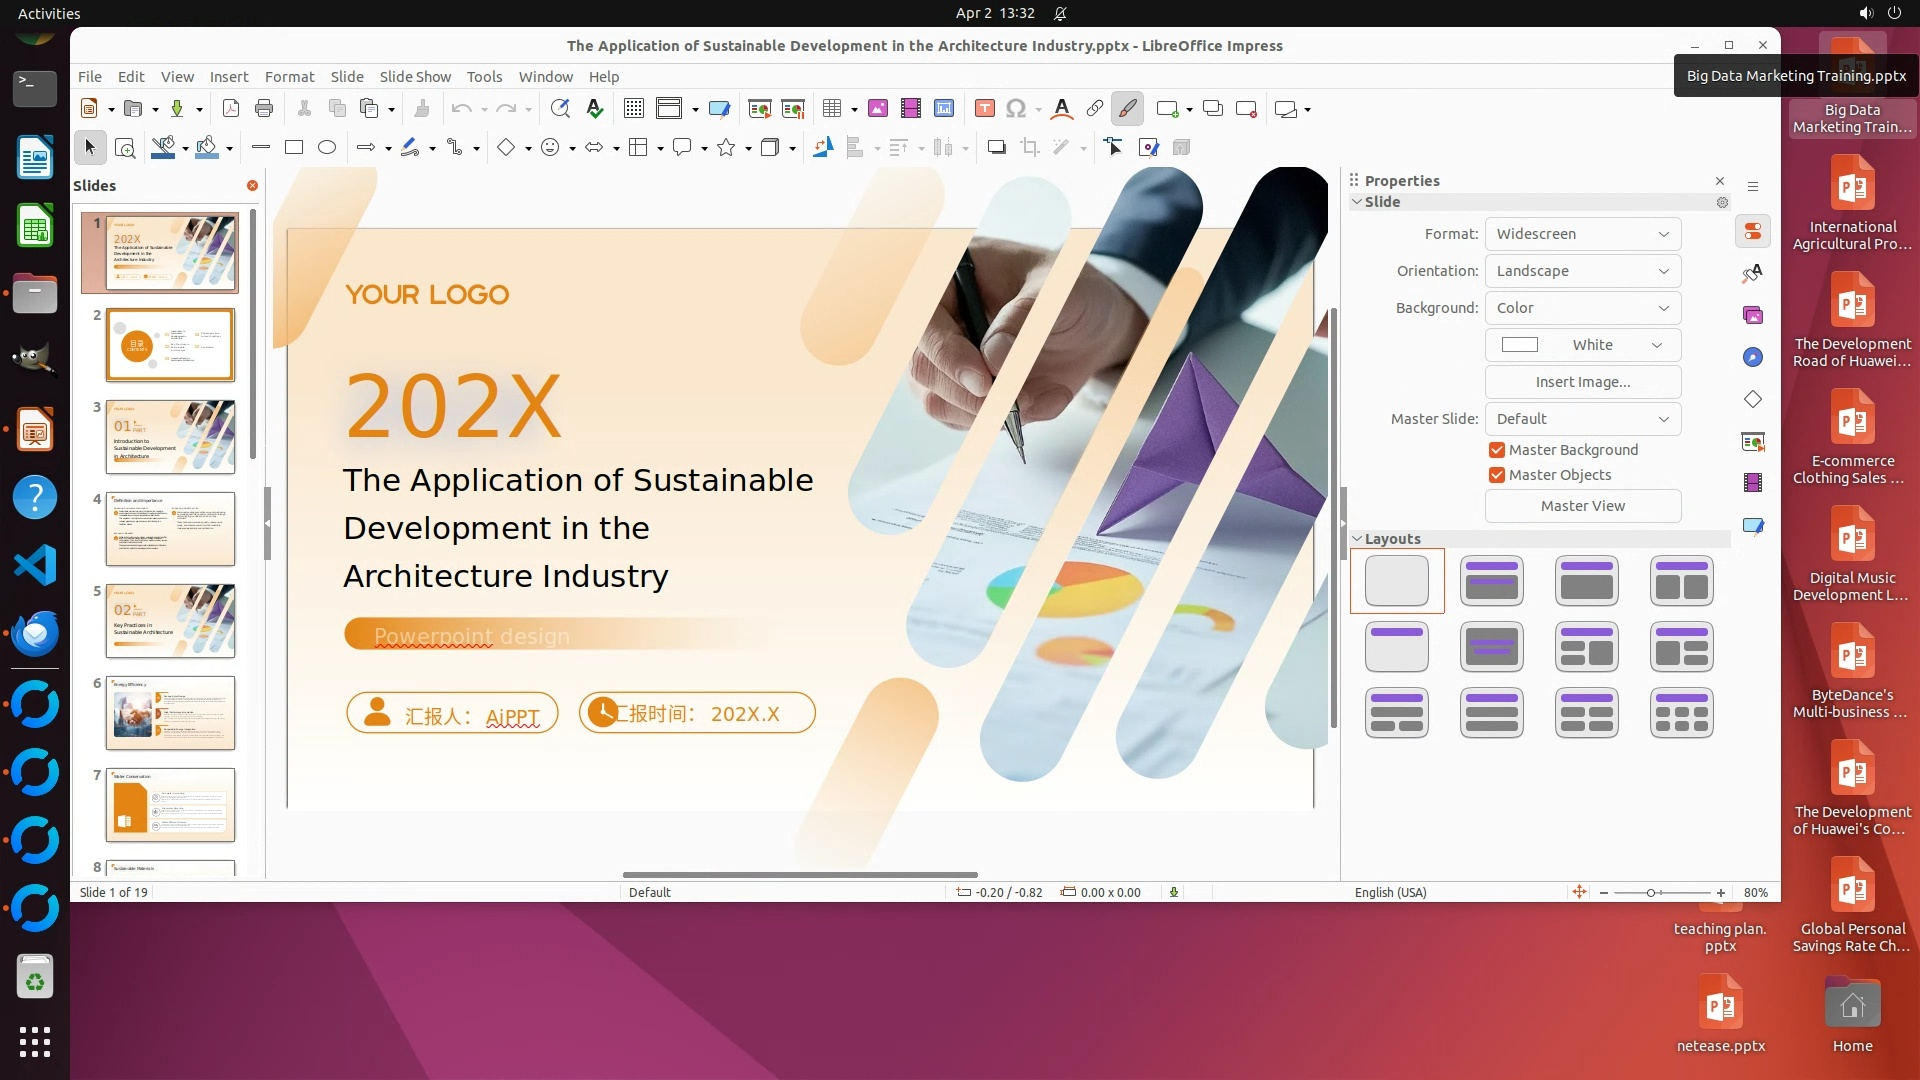Click the Insert Text Box icon
The width and height of the screenshot is (1920, 1080).
984,109
